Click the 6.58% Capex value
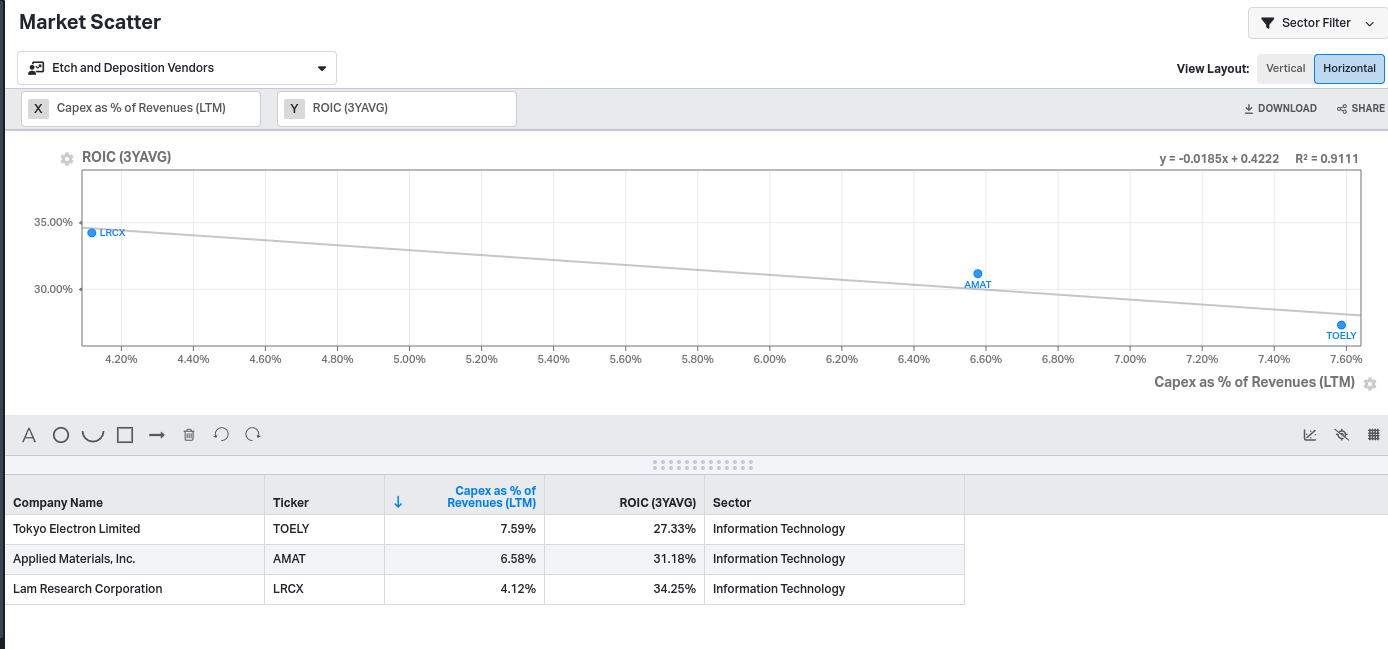The height and width of the screenshot is (649, 1388). pyautogui.click(x=518, y=559)
